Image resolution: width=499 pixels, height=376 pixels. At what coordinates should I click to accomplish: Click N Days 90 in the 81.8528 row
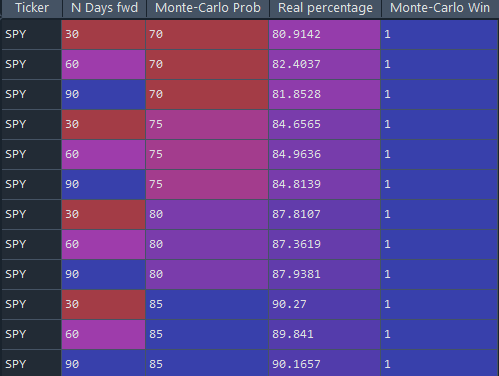click(103, 94)
